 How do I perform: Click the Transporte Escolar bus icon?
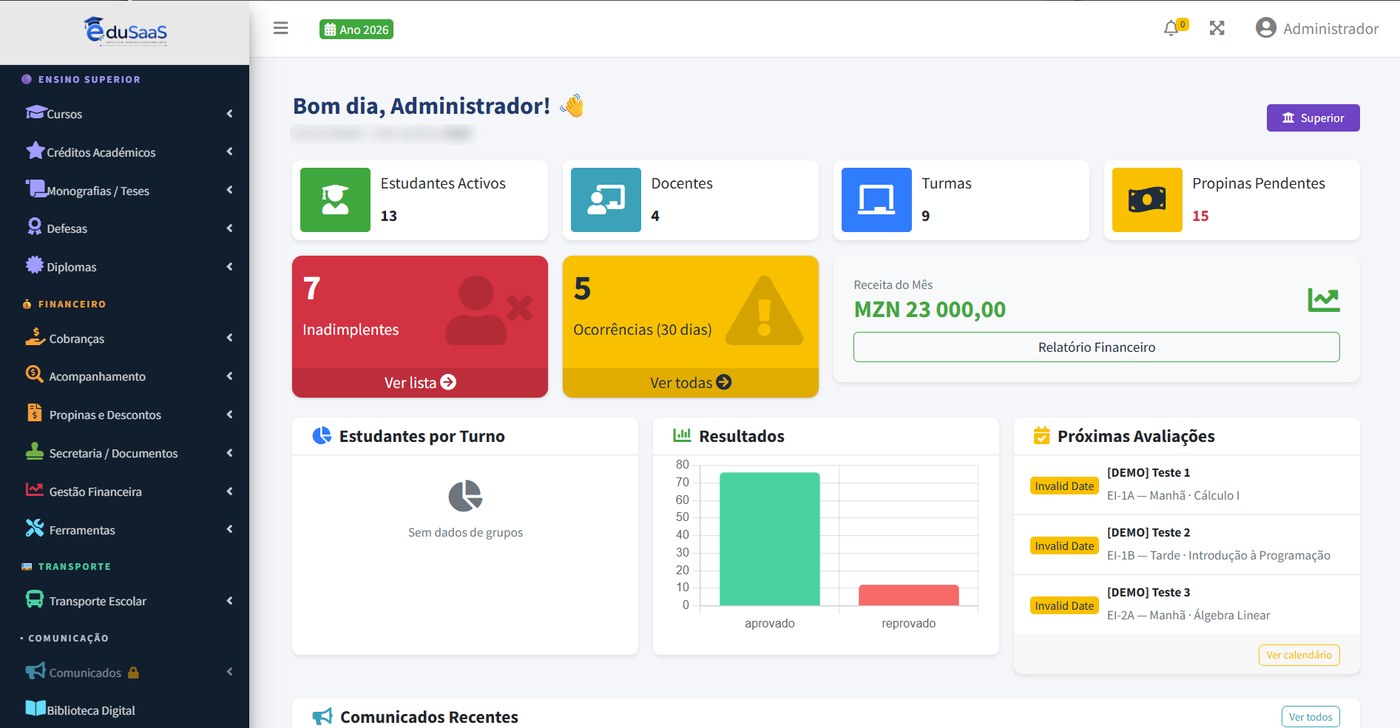34,600
